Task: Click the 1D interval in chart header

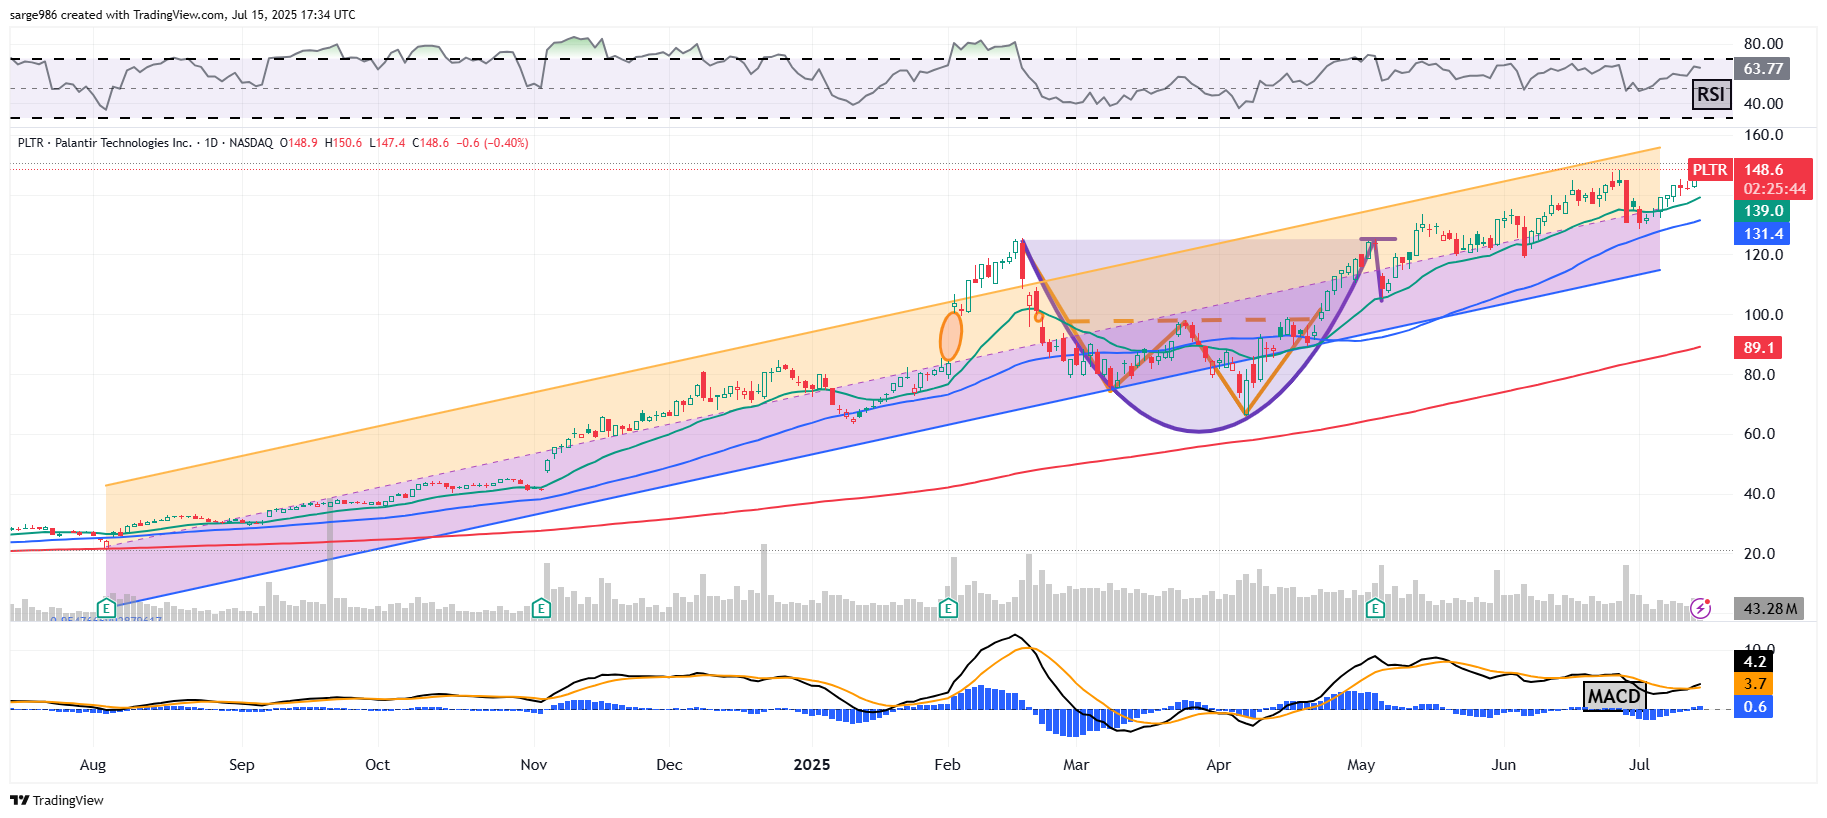Action: 211,143
